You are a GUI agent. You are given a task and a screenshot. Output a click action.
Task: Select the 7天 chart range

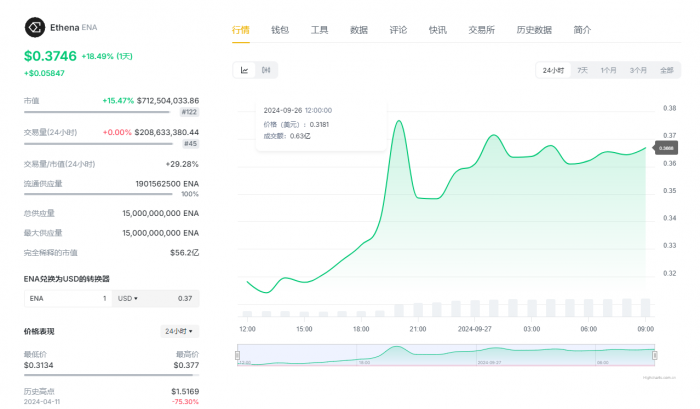582,70
